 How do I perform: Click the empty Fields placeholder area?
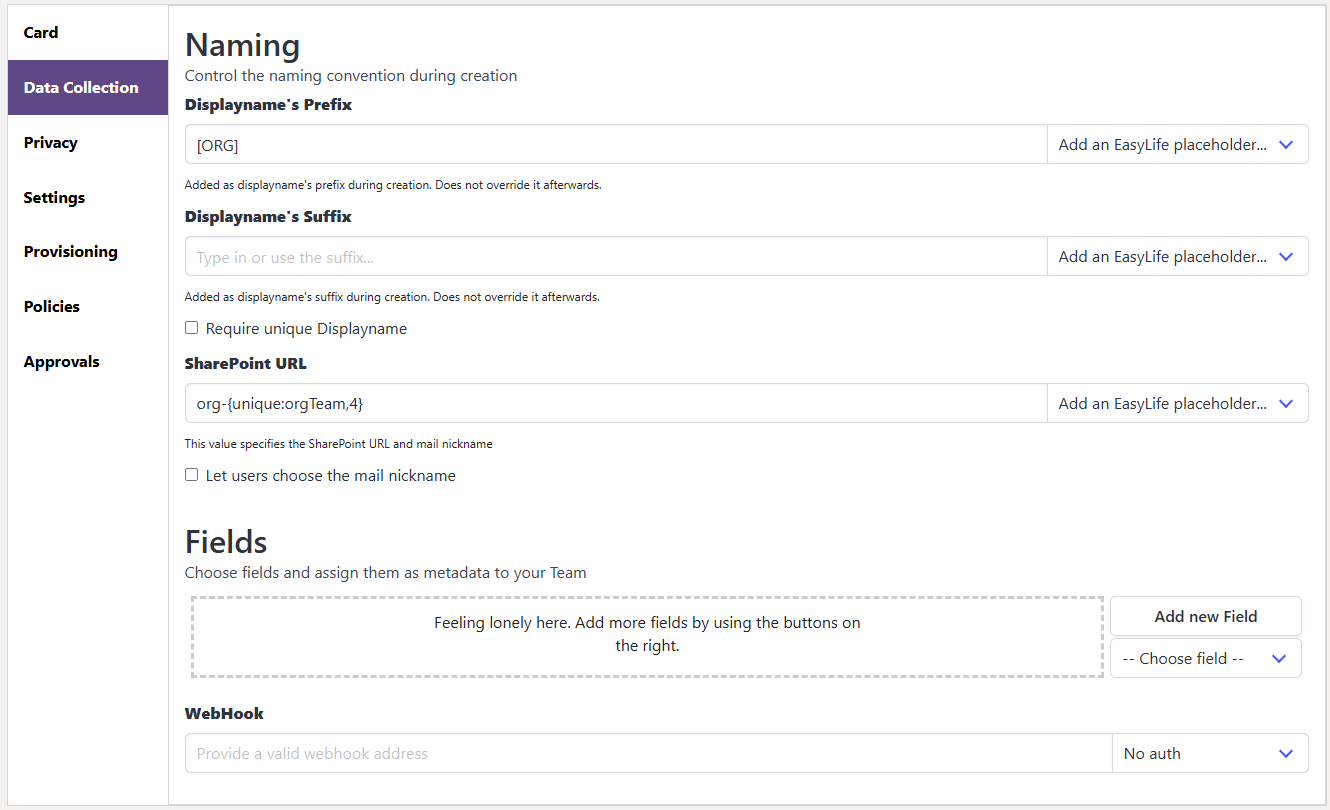[x=647, y=637]
